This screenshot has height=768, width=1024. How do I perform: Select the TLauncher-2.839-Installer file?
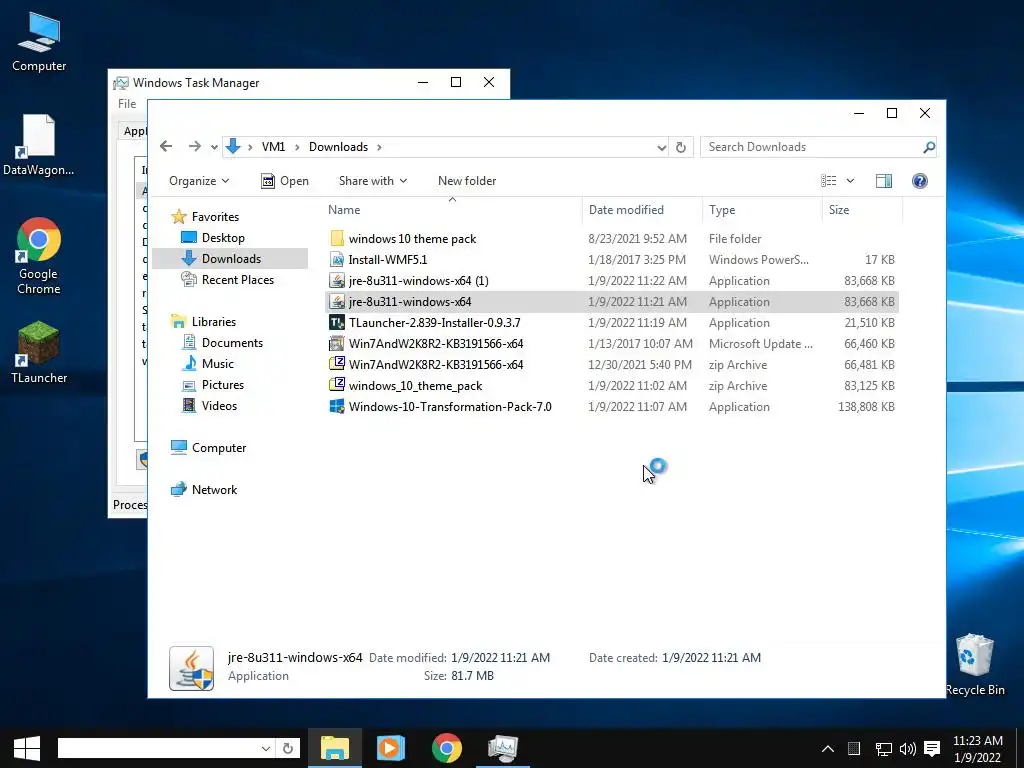(611, 323)
